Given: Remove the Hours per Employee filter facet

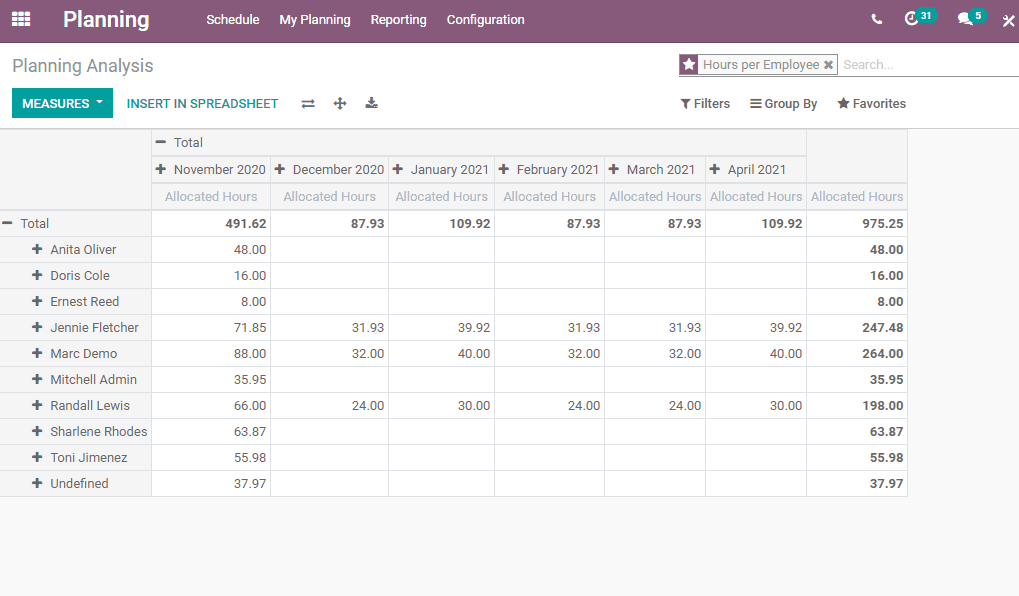Looking at the screenshot, I should pos(828,64).
